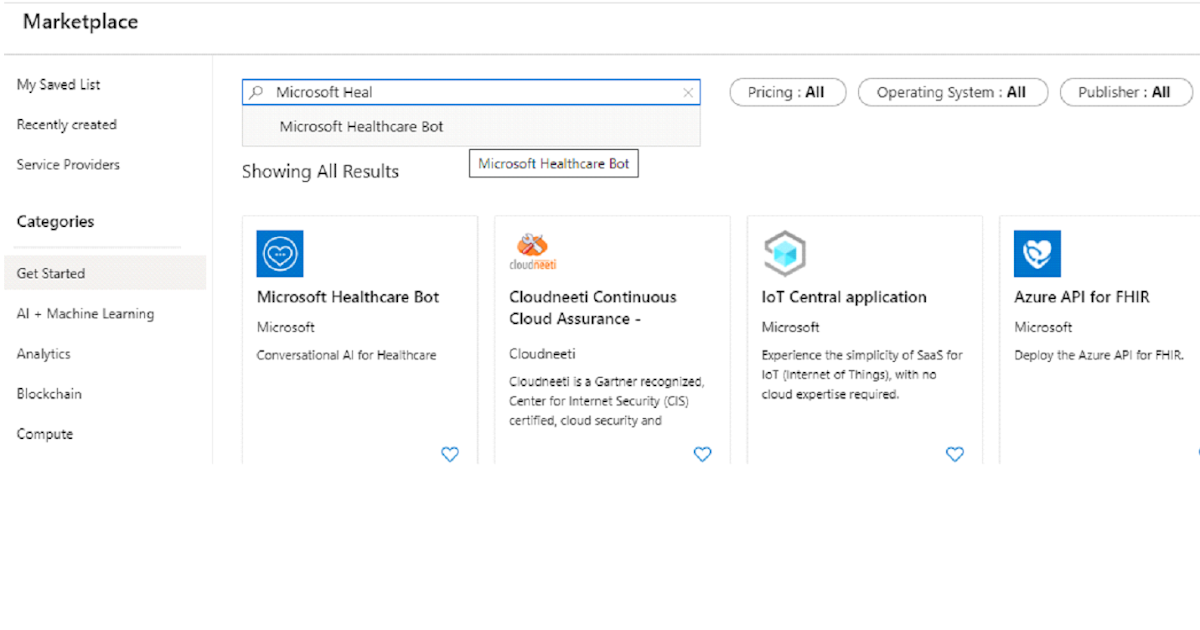Go to Service Providers
The height and width of the screenshot is (630, 1200).
tap(68, 165)
